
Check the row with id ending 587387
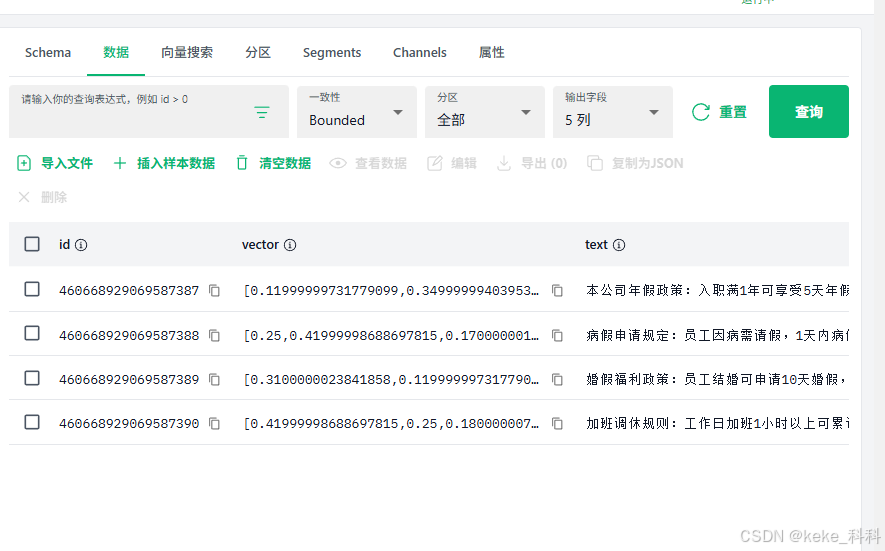32,289
